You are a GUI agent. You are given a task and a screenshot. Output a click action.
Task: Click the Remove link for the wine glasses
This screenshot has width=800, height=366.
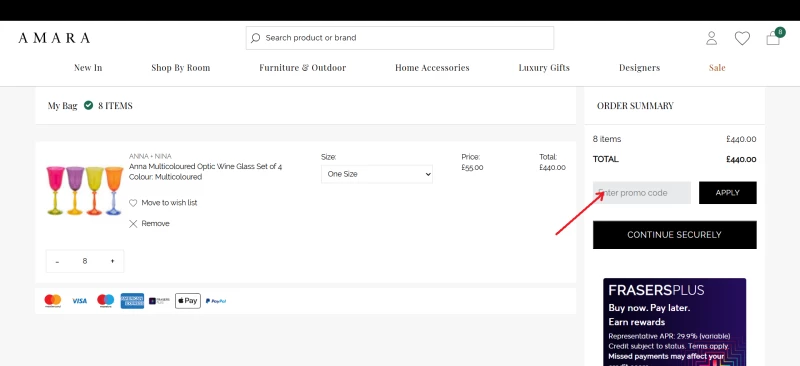pyautogui.click(x=155, y=224)
